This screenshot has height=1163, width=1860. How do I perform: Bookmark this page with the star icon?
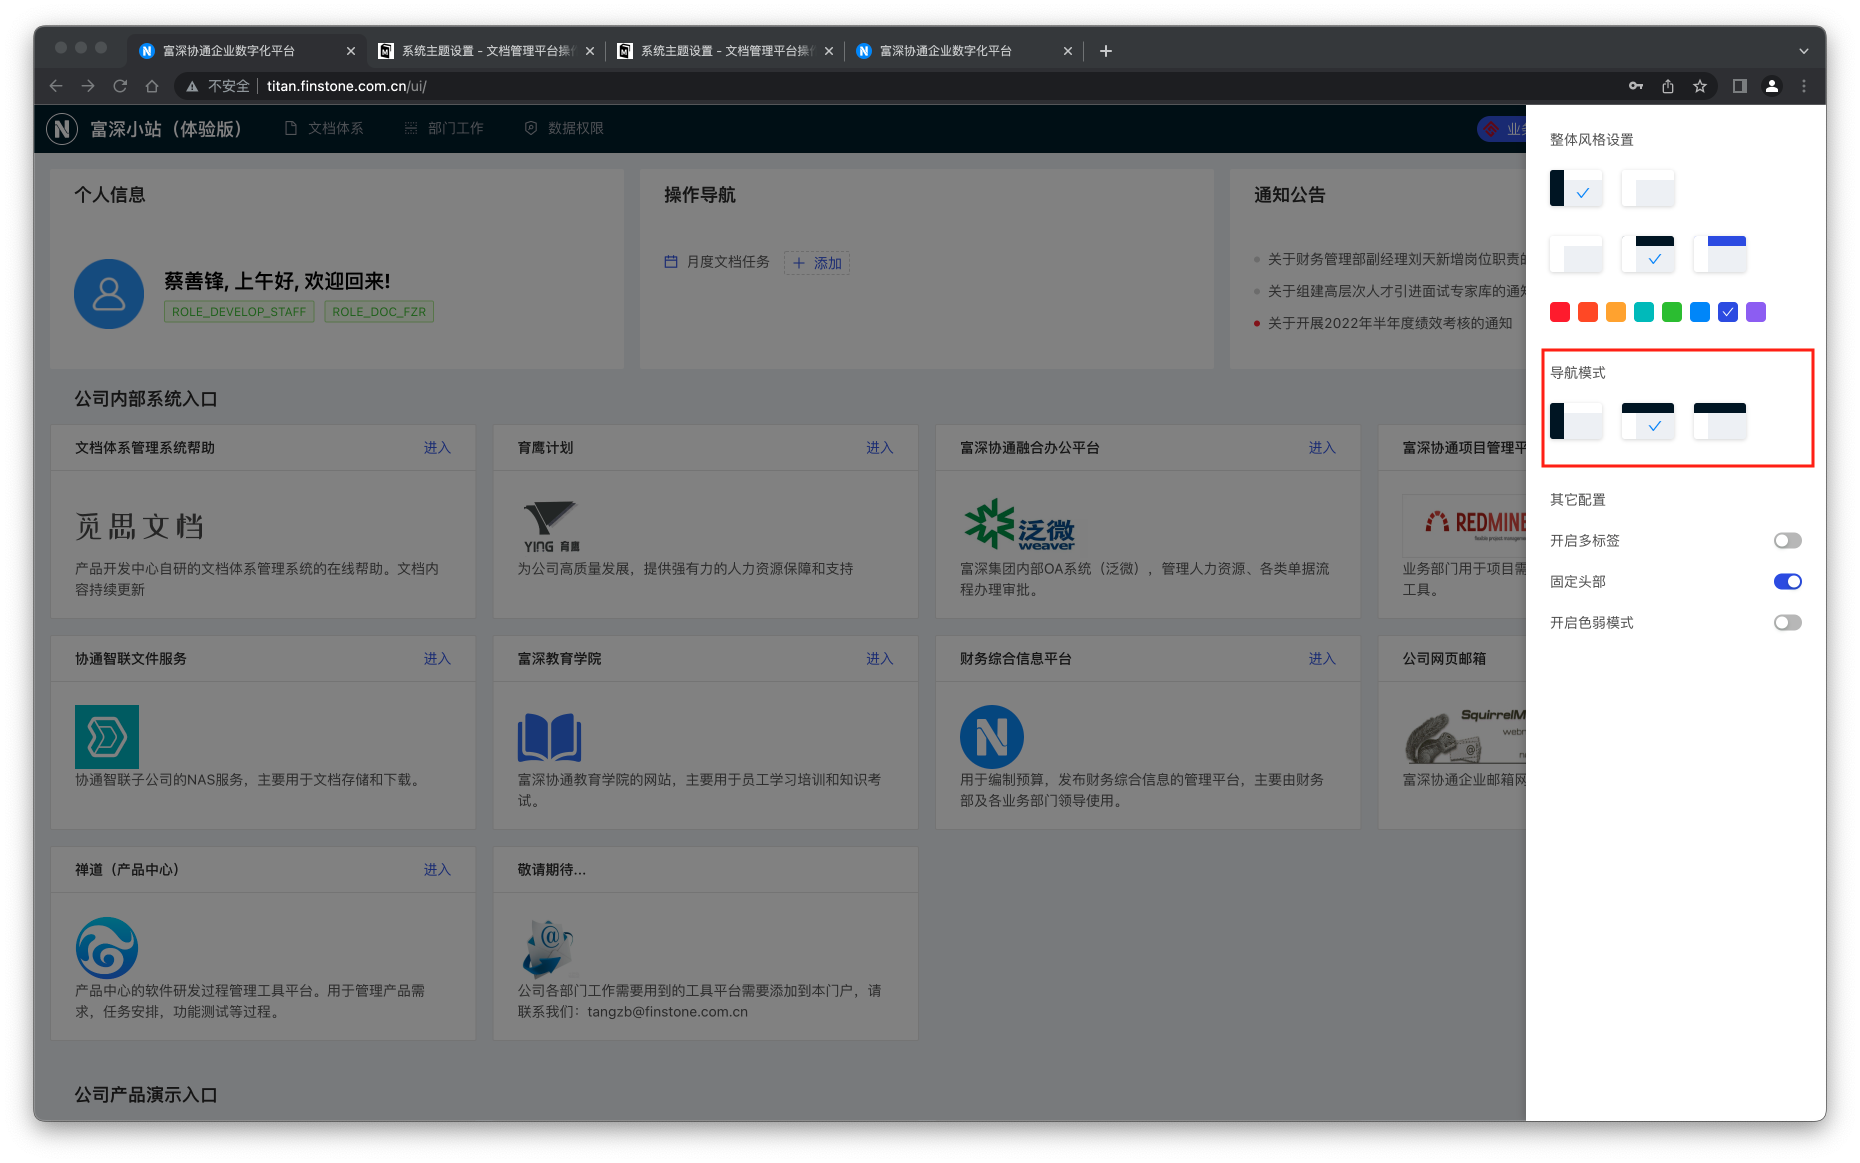click(x=1700, y=86)
